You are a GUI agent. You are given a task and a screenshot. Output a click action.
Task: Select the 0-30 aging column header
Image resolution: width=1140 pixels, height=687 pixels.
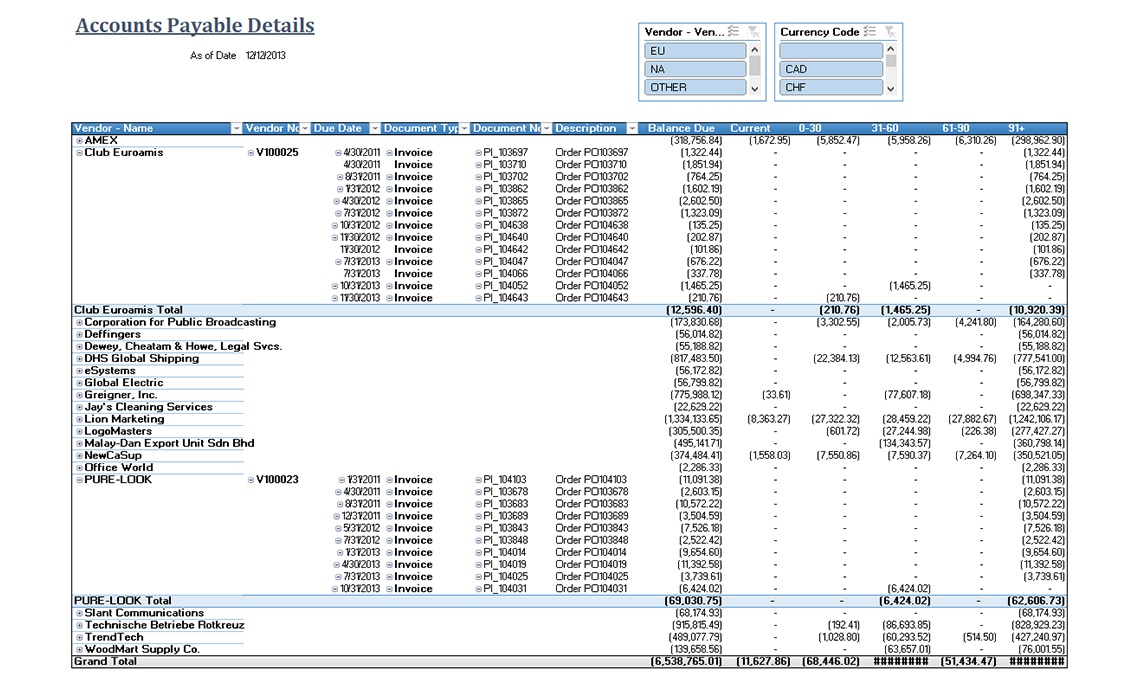(x=810, y=129)
